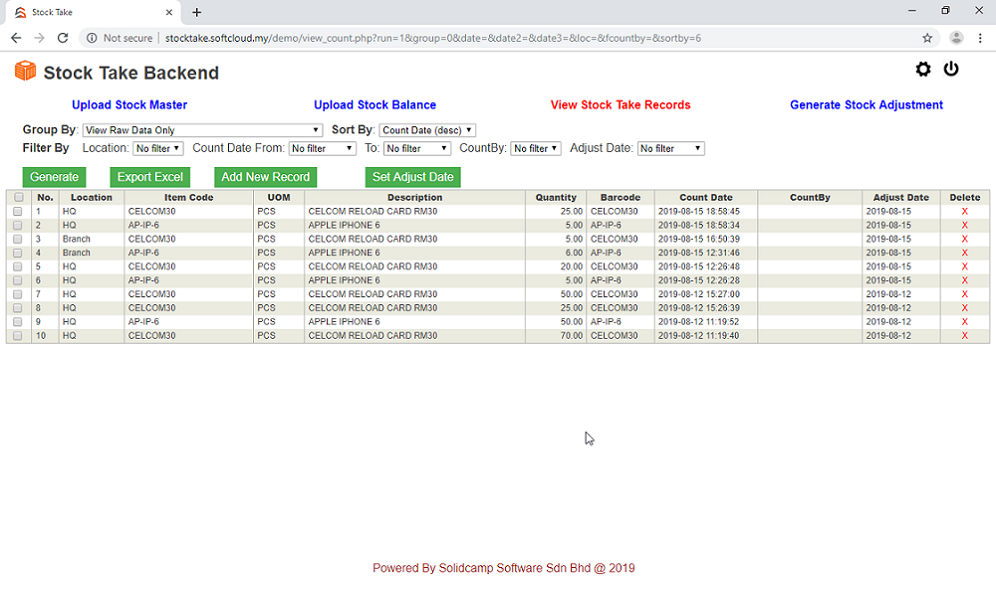Open the Group By dropdown

(x=203, y=130)
